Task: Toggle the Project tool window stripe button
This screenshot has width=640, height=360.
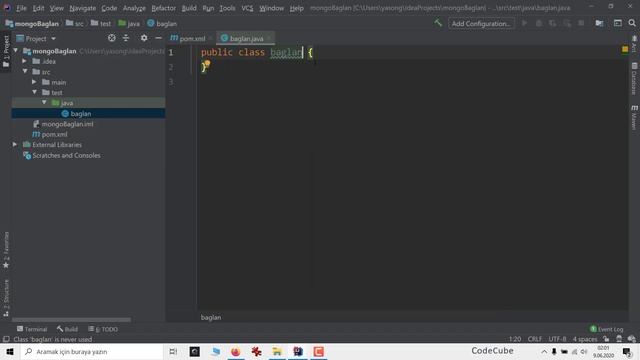Action: (6, 51)
